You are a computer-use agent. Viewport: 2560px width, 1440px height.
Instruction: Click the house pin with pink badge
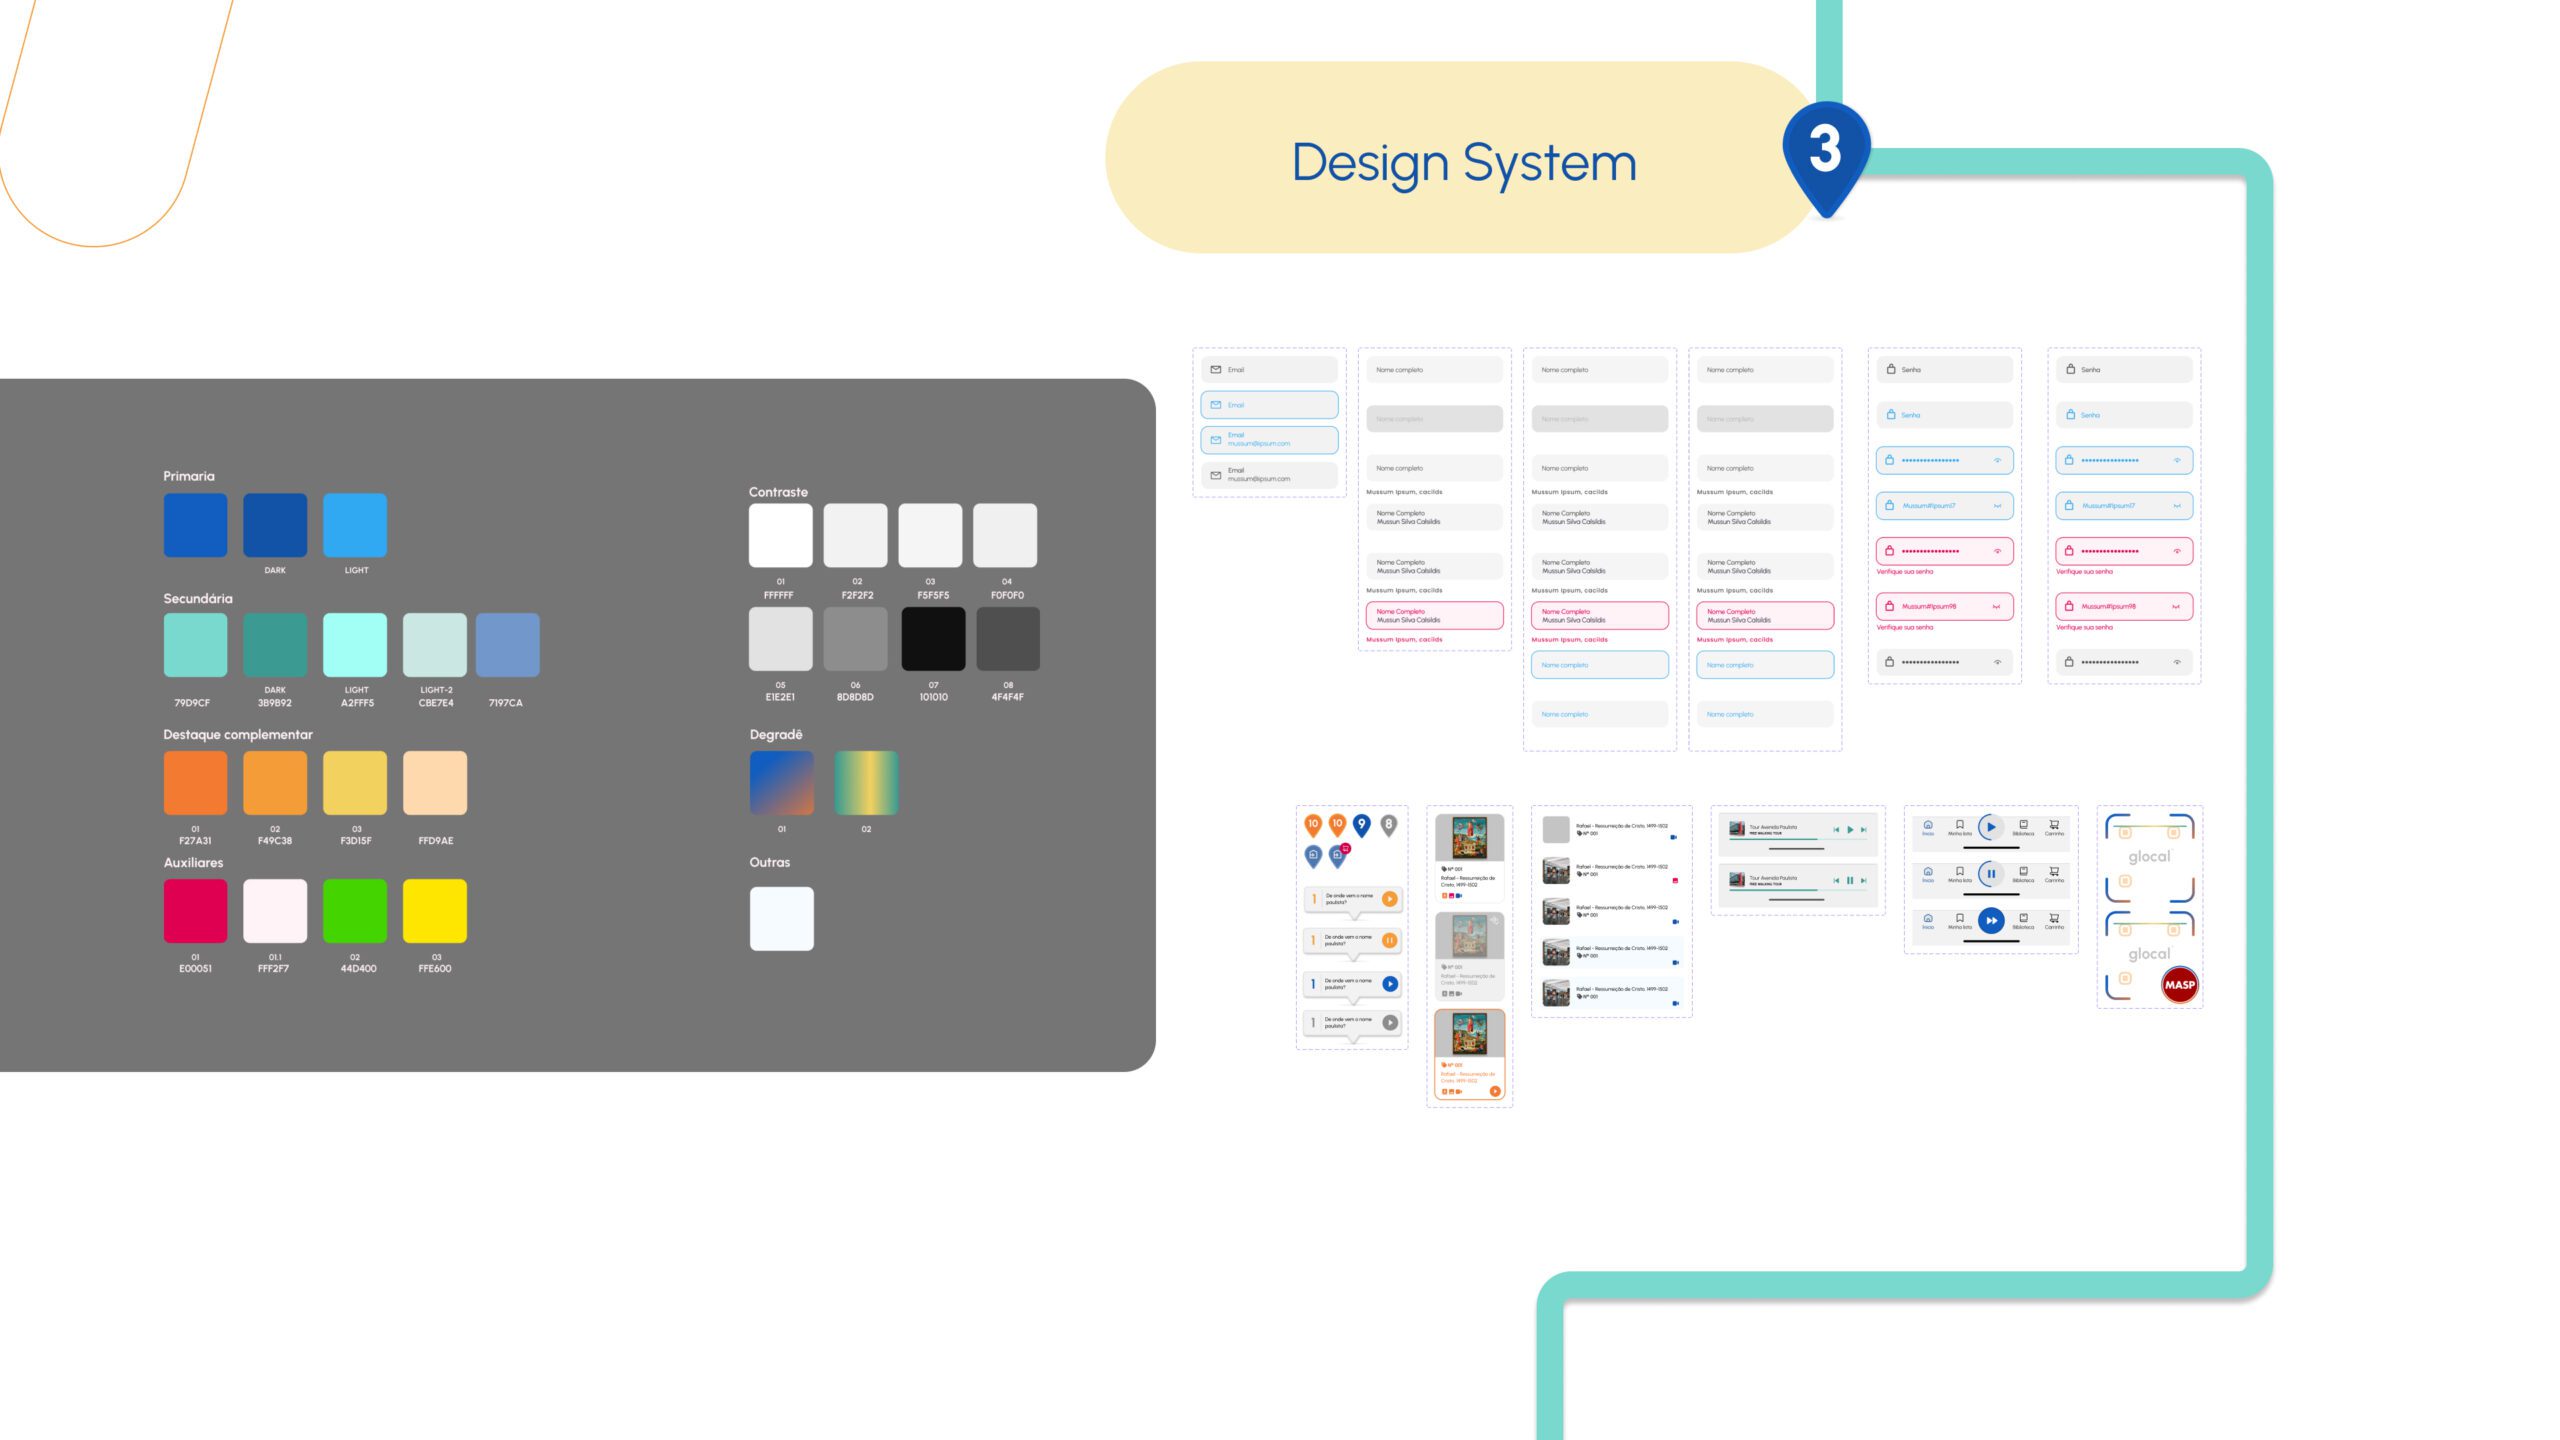(x=1338, y=855)
